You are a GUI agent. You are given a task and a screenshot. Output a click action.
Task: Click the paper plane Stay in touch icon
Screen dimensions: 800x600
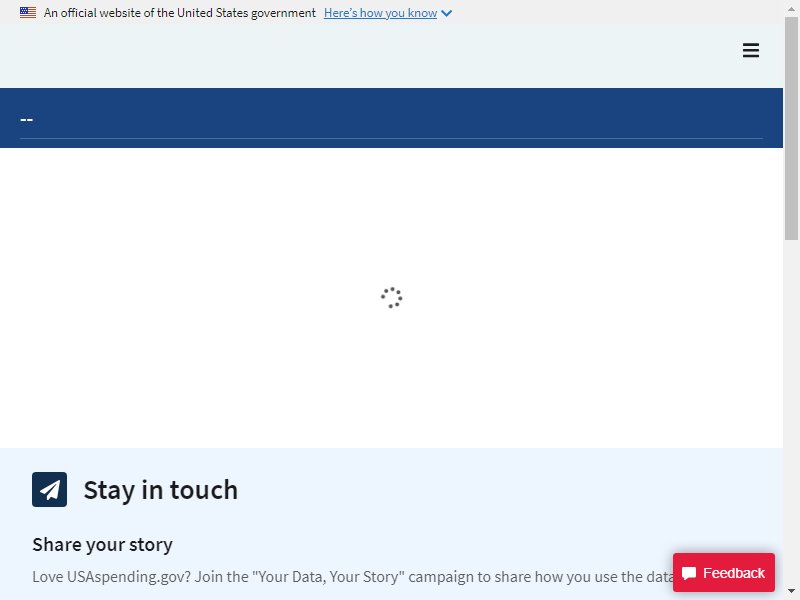coord(49,489)
